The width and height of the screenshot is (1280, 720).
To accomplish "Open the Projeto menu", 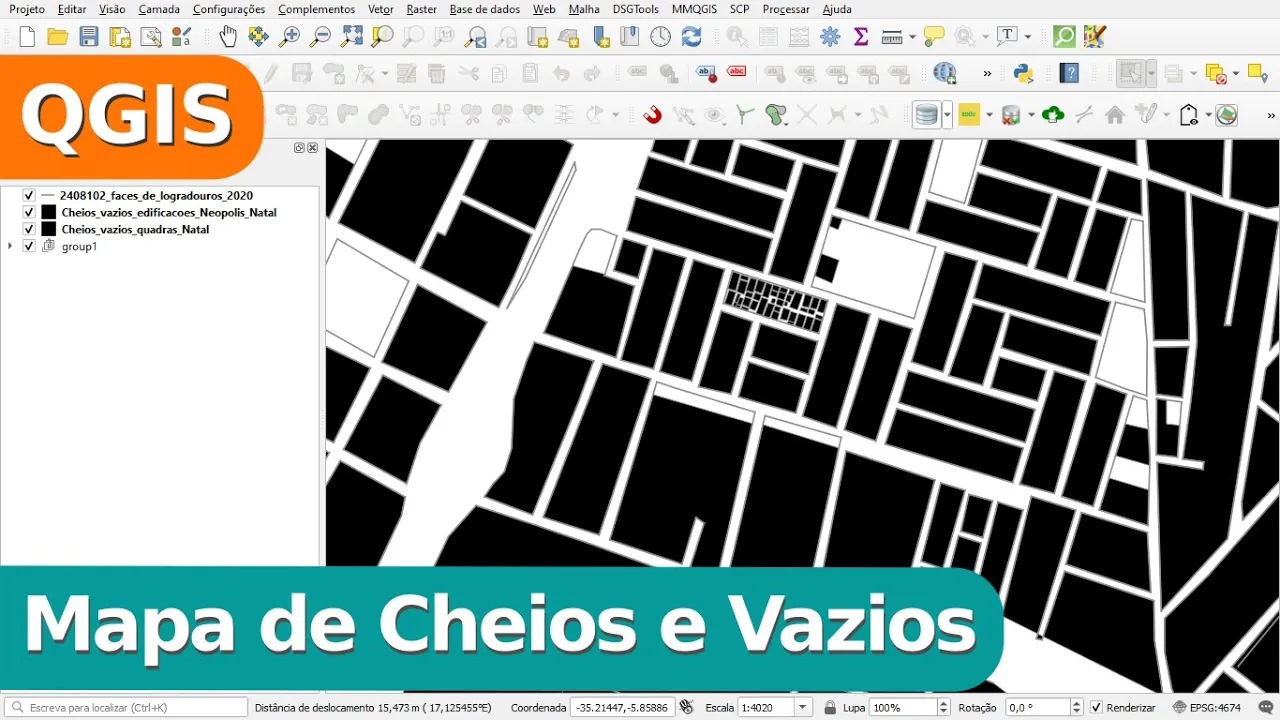I will pos(27,9).
